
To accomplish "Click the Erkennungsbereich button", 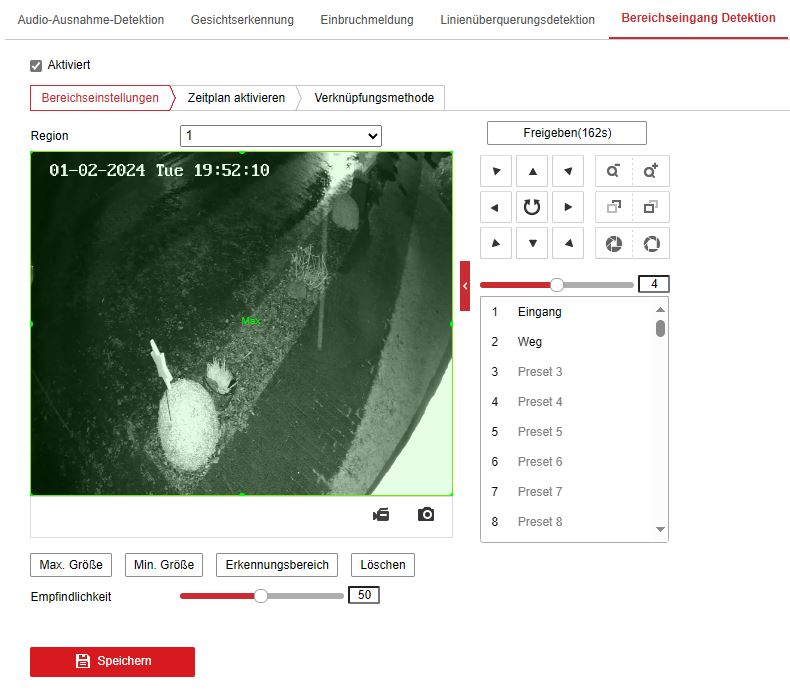I will coord(277,565).
